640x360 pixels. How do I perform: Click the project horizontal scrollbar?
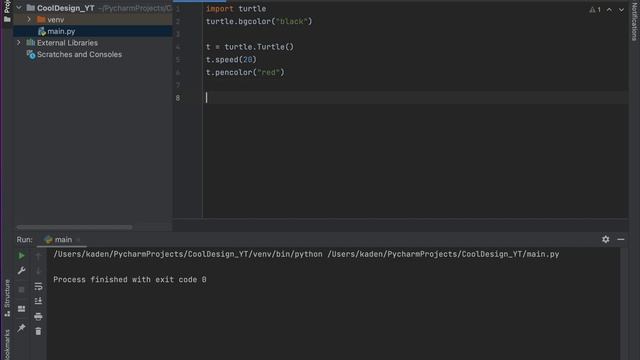click(x=75, y=227)
